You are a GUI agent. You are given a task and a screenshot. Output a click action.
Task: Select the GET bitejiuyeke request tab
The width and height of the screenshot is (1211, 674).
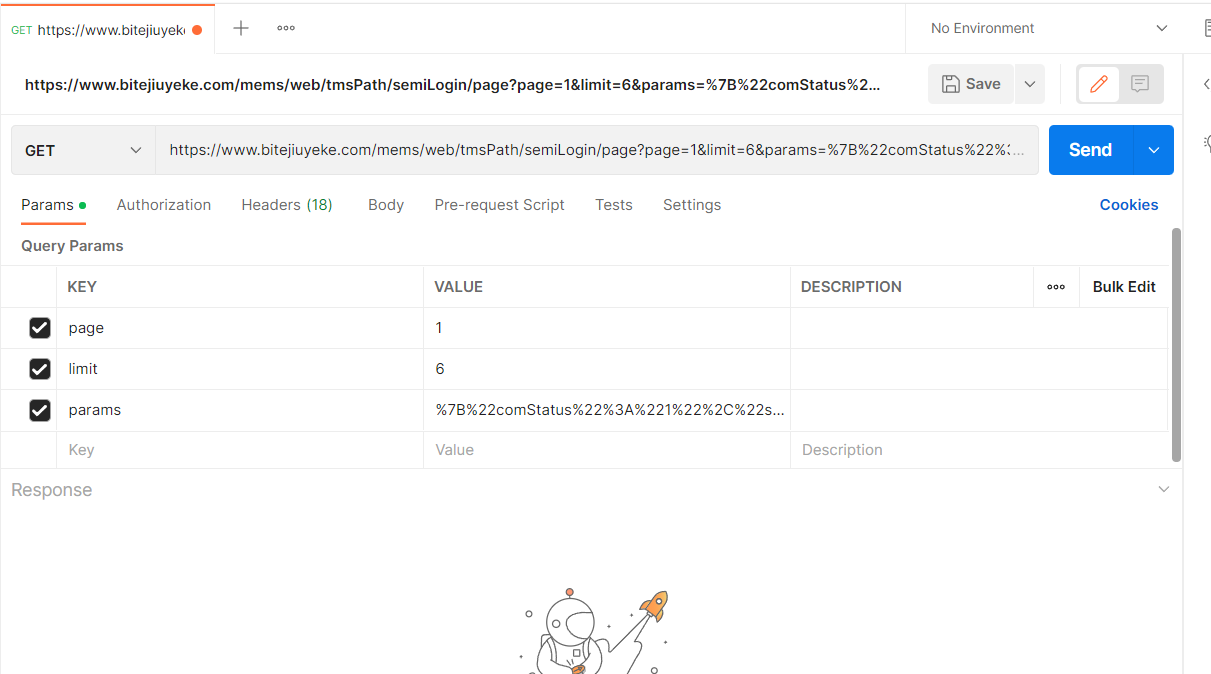coord(105,29)
